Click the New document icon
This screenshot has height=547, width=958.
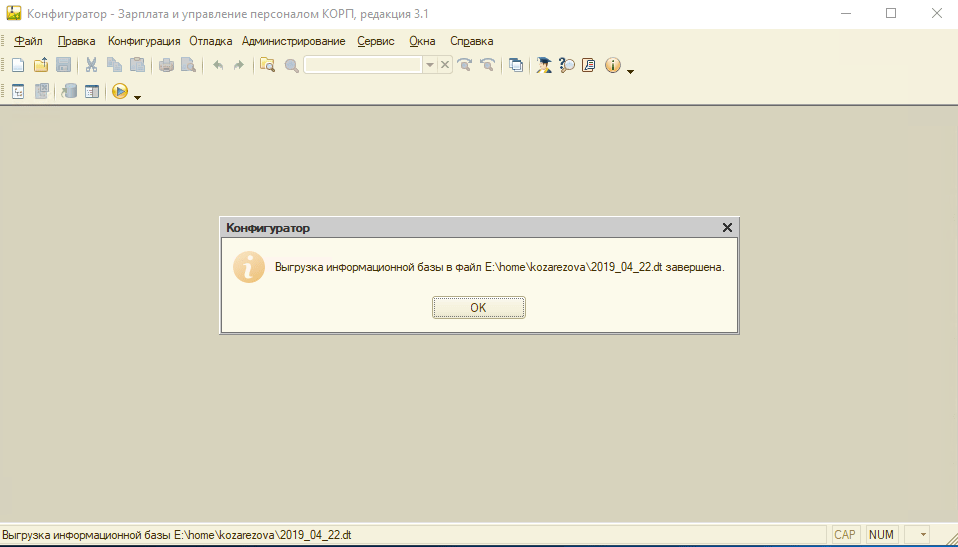[18, 65]
